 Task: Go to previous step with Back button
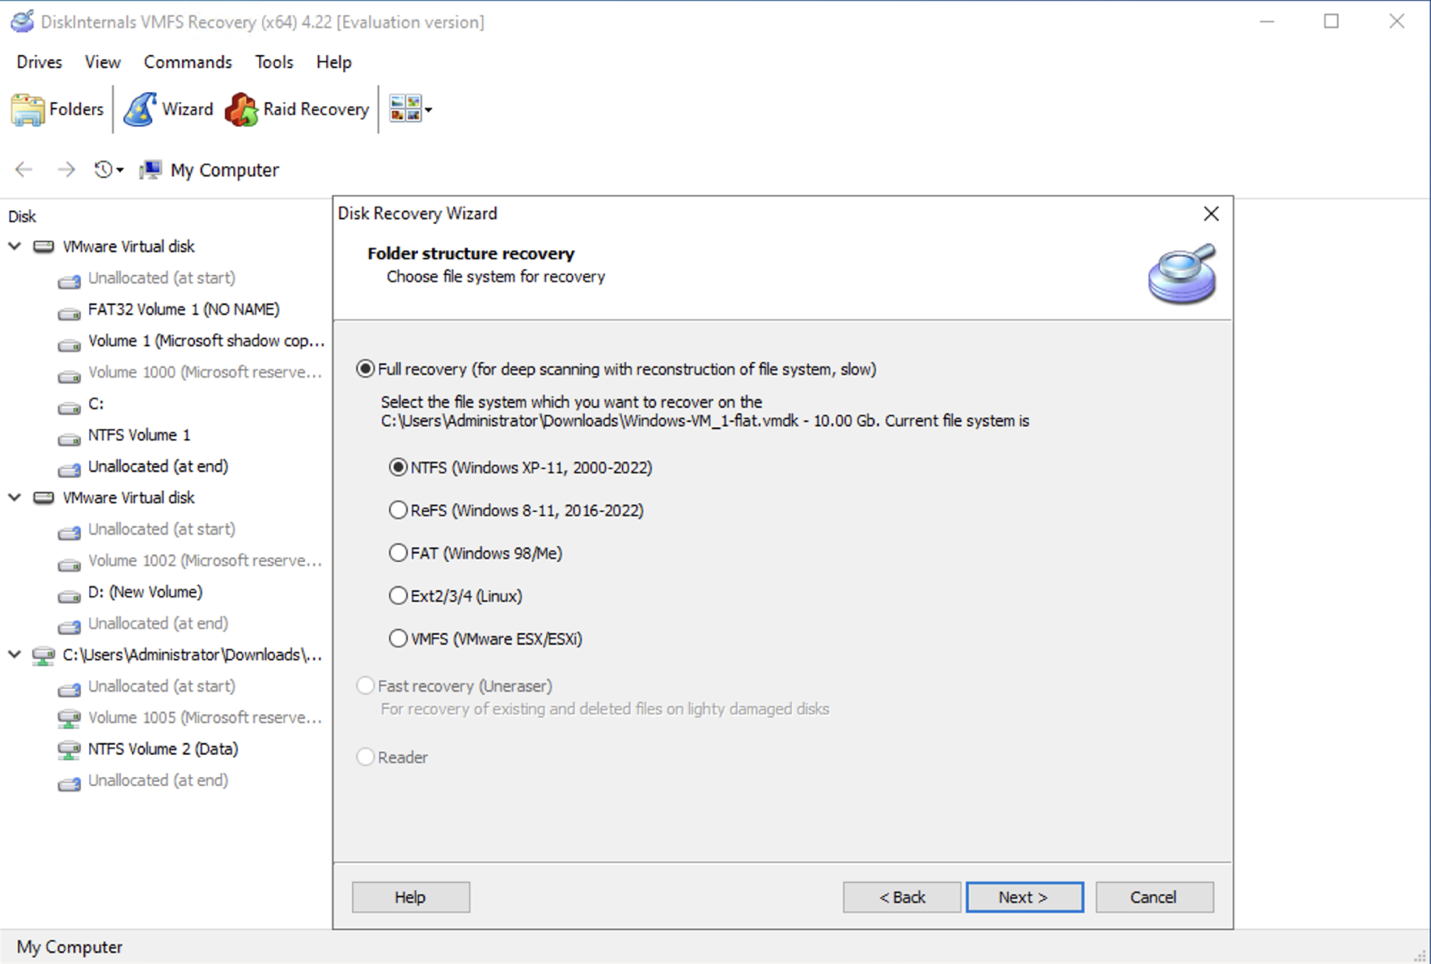[x=902, y=897]
